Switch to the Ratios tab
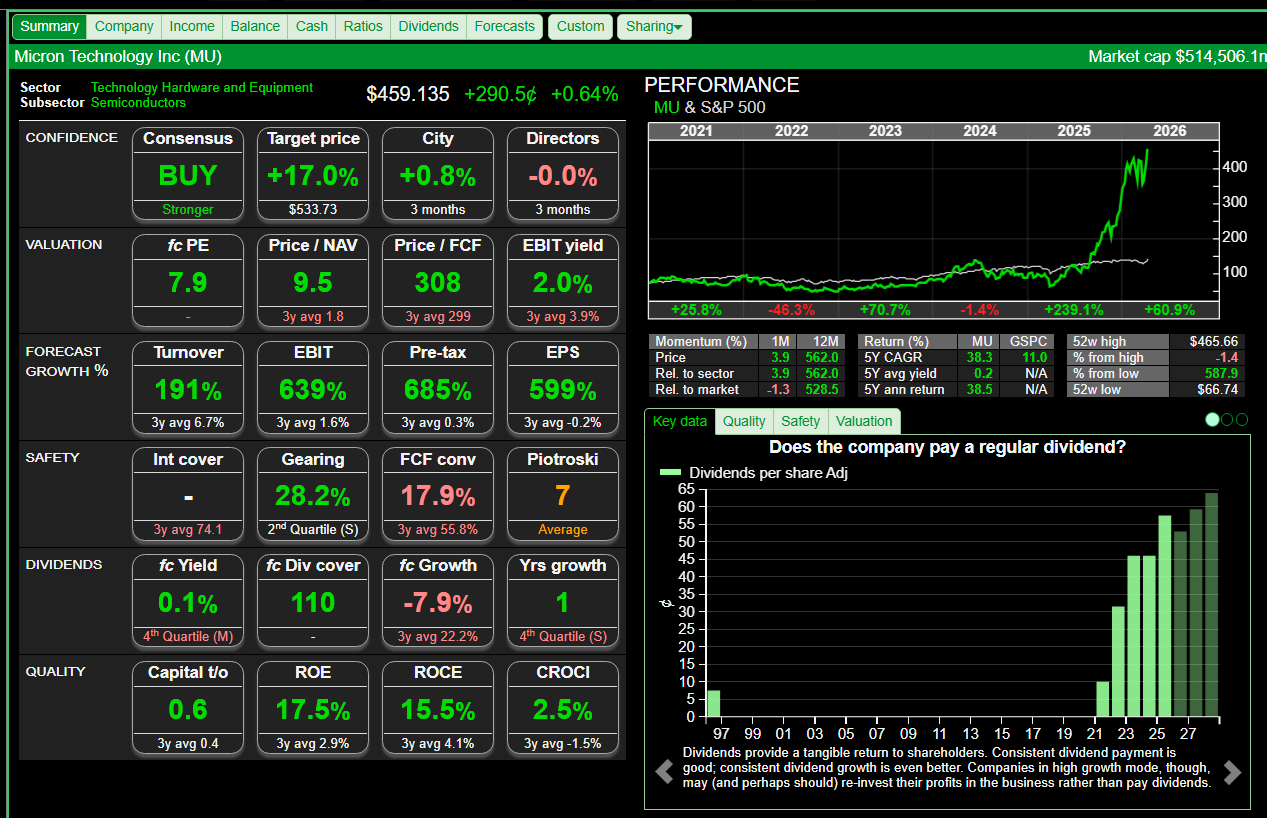1267x818 pixels. tap(363, 27)
